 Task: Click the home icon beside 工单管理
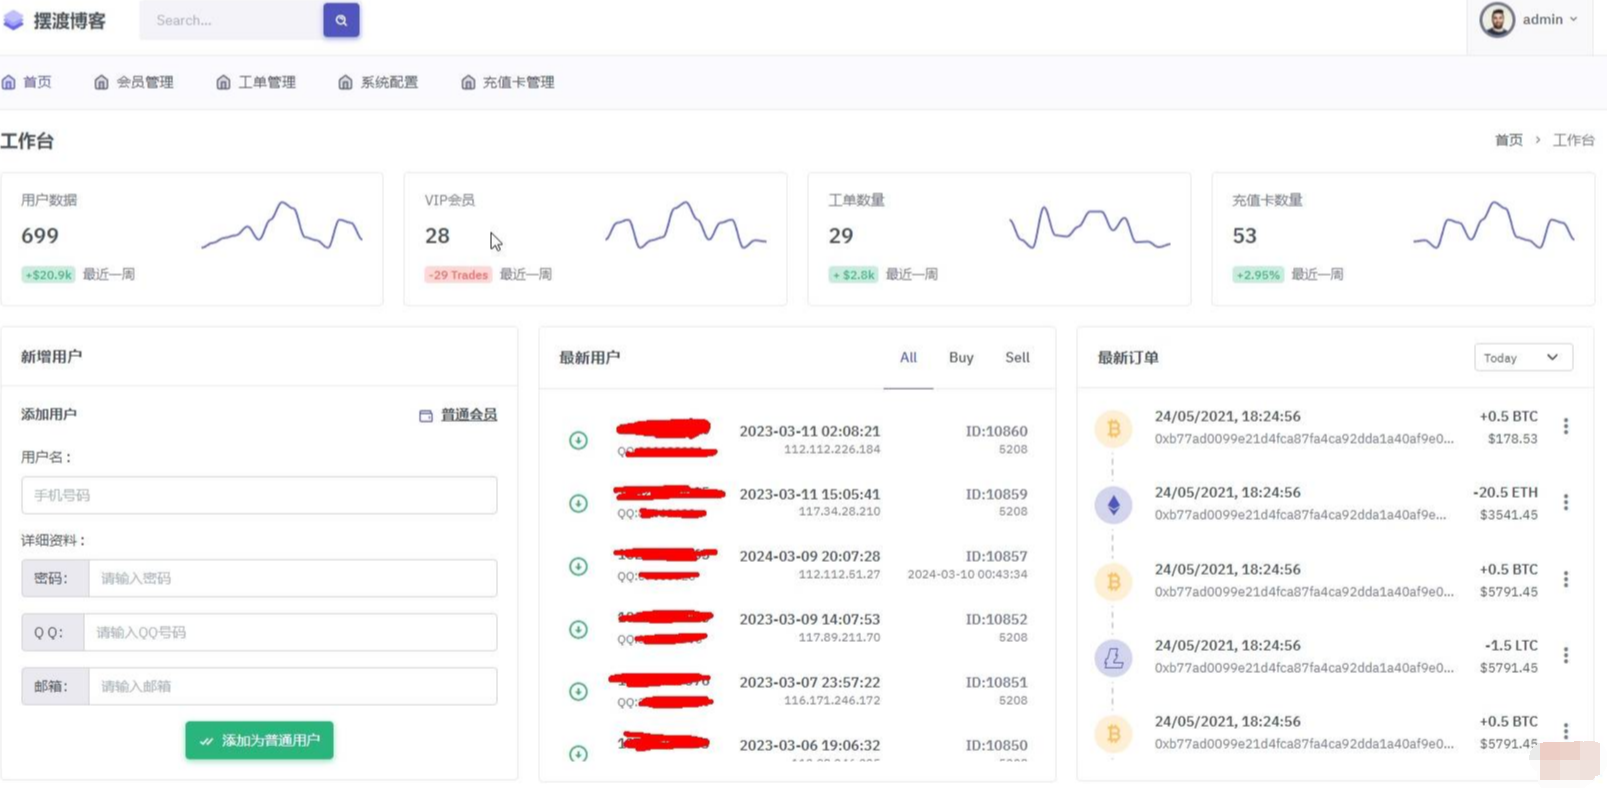point(223,82)
